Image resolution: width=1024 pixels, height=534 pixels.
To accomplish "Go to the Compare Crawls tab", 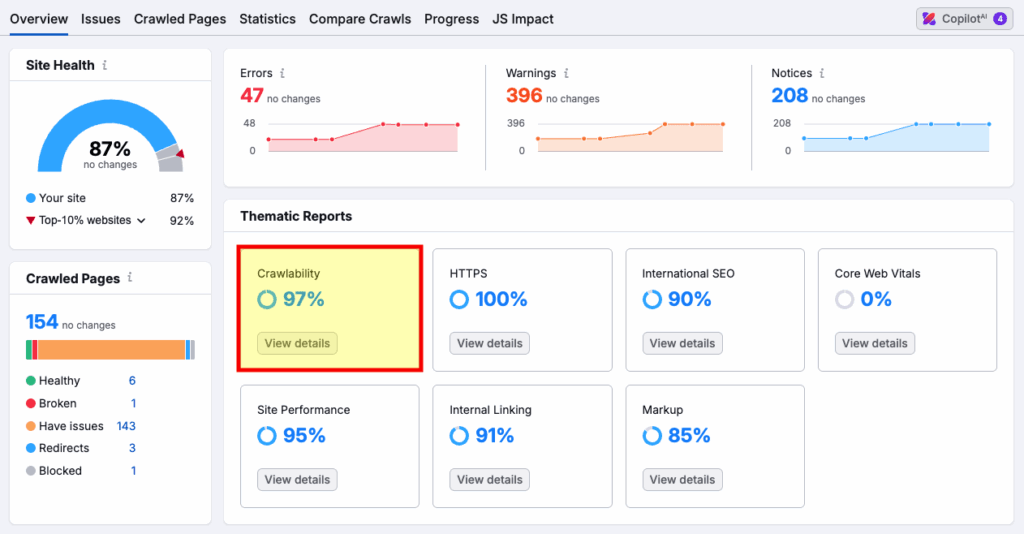I will pos(360,19).
